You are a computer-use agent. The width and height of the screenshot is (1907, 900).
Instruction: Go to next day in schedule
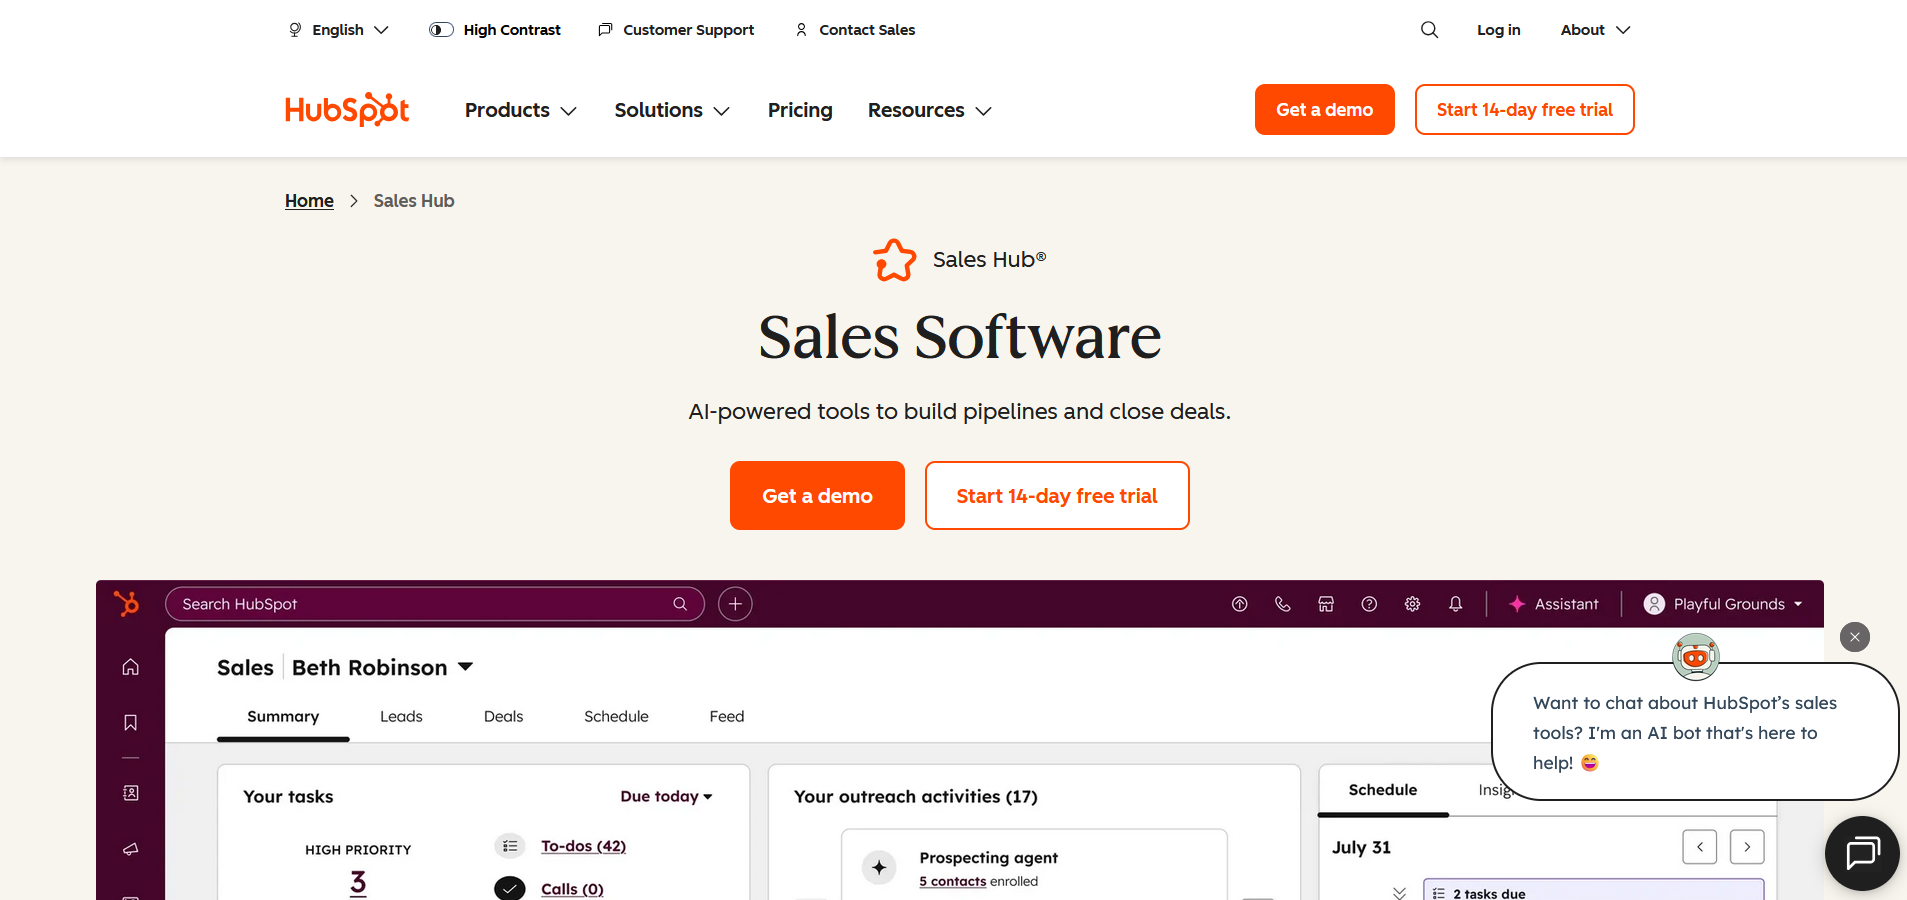[x=1747, y=847]
